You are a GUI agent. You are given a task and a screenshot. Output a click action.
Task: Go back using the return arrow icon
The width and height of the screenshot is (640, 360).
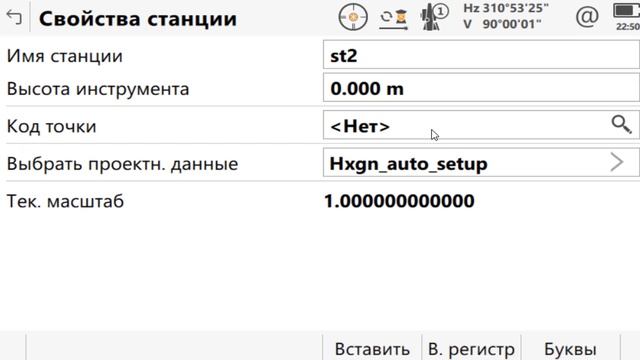pyautogui.click(x=14, y=17)
